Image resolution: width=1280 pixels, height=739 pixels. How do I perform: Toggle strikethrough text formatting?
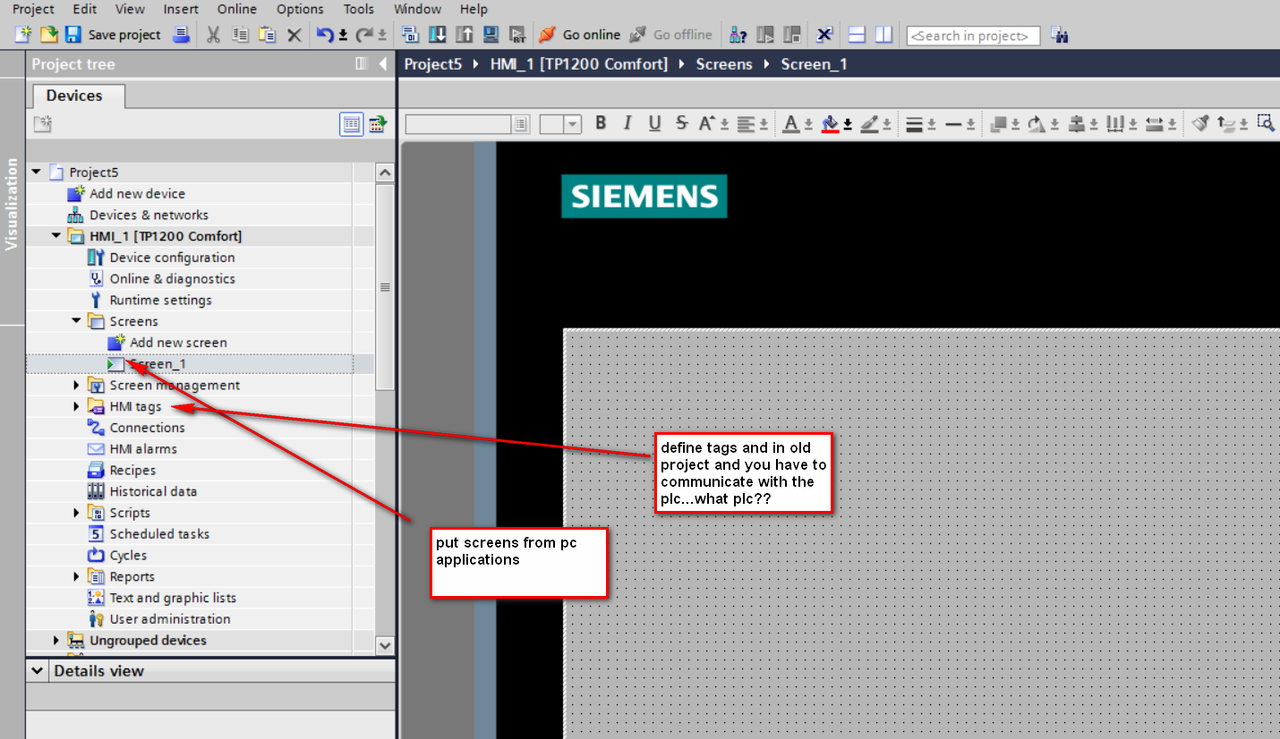click(x=682, y=123)
